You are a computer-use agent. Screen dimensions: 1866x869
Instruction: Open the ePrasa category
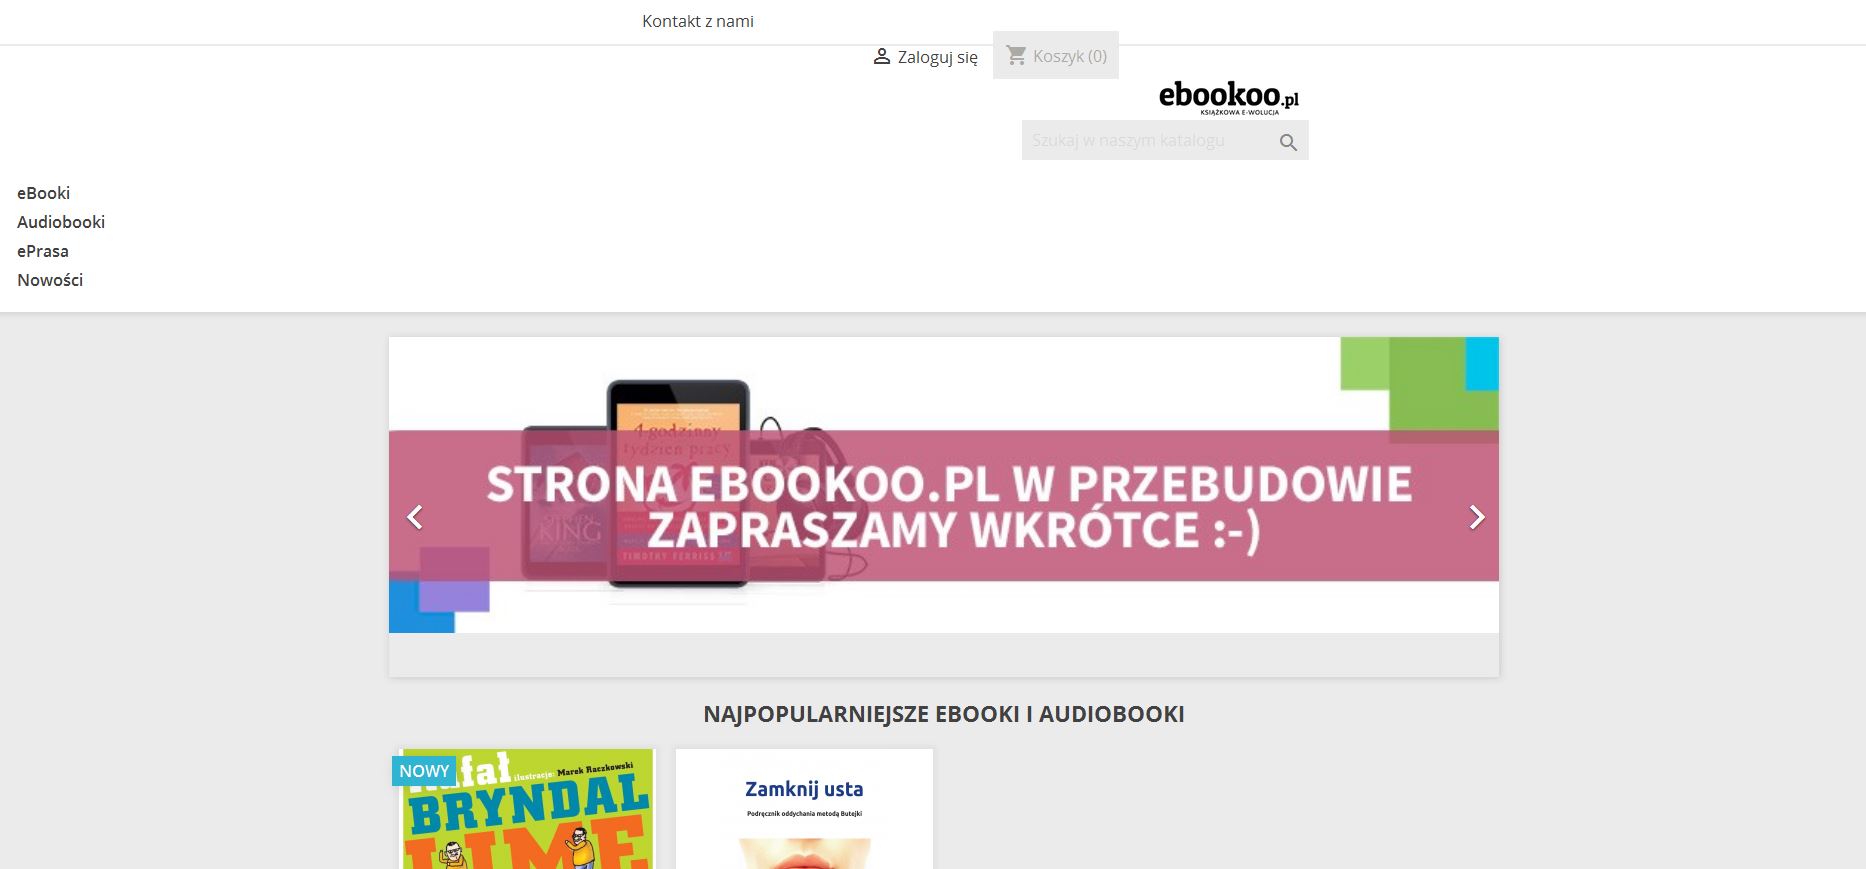(x=43, y=251)
